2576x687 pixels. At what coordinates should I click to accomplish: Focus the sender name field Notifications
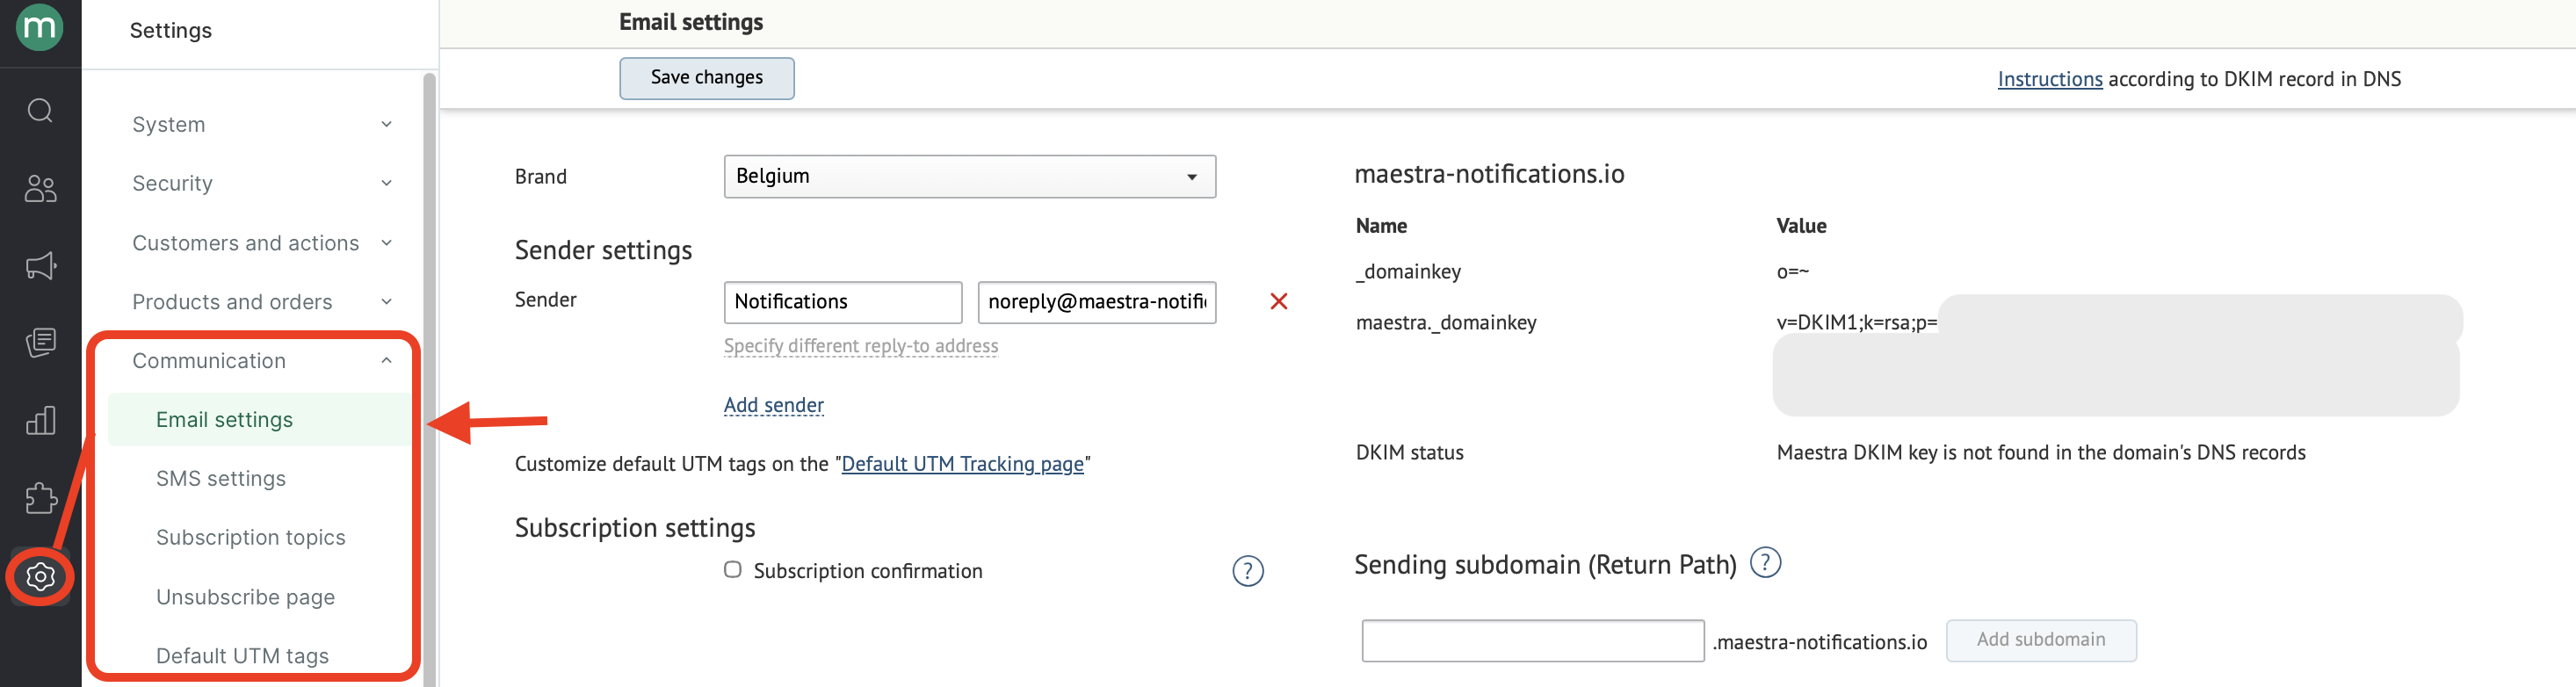point(842,302)
